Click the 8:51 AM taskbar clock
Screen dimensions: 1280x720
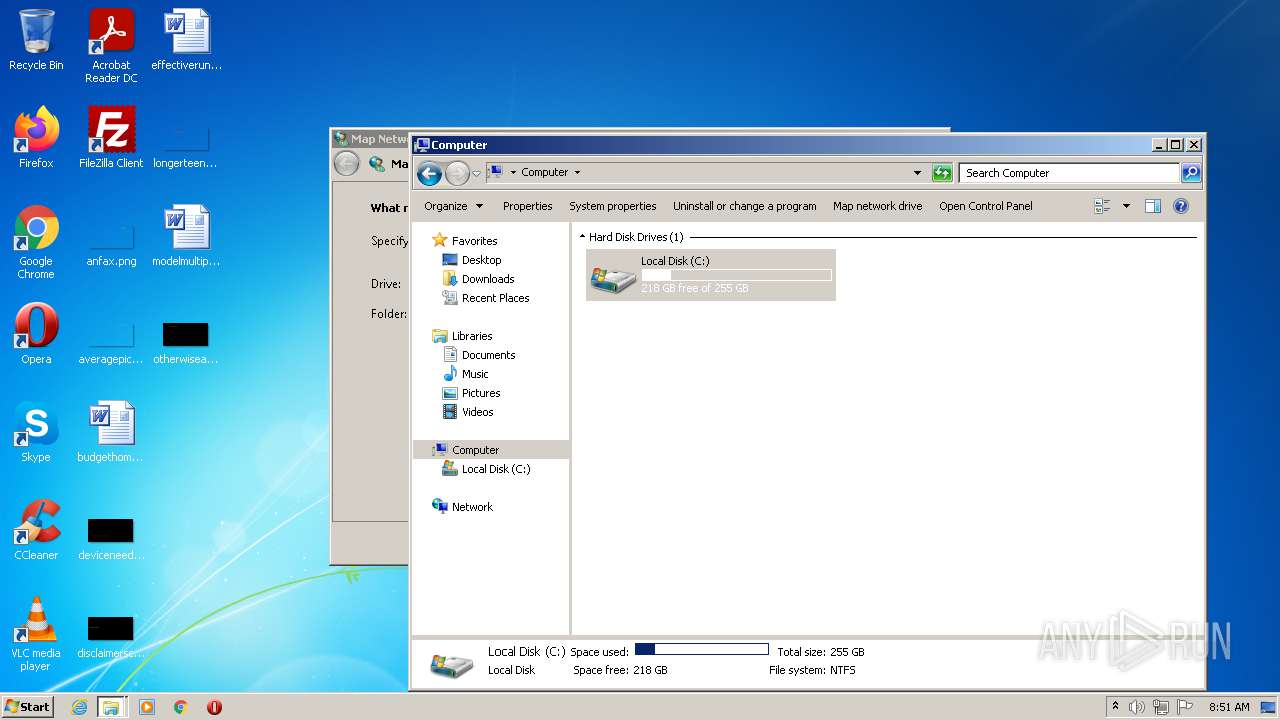(x=1229, y=707)
